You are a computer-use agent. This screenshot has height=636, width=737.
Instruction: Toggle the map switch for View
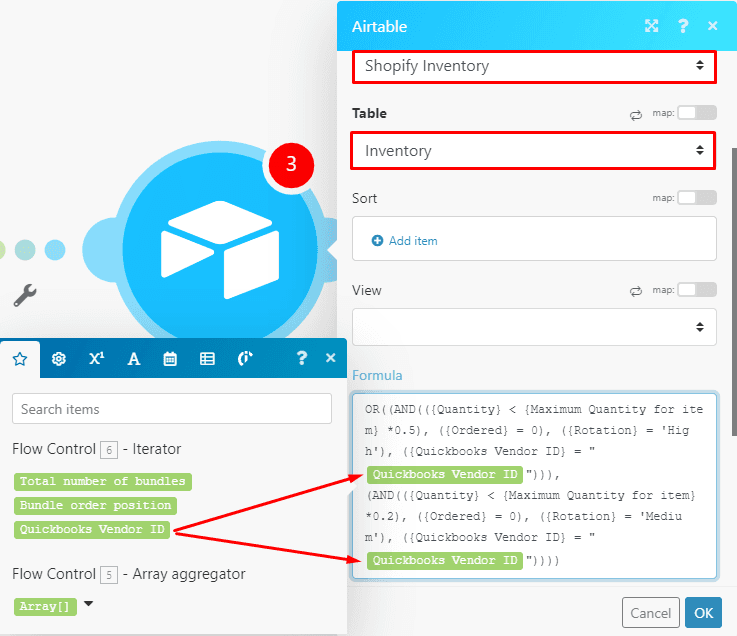click(x=696, y=290)
